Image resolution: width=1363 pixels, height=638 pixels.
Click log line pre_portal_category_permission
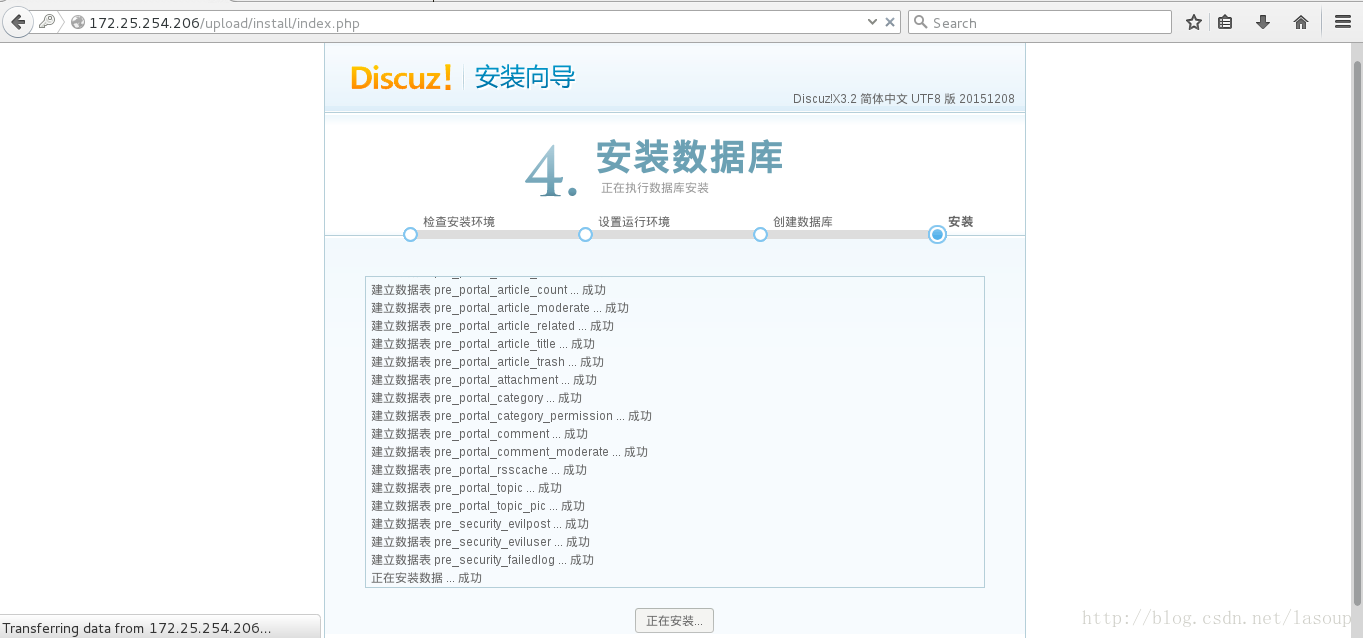click(x=511, y=416)
